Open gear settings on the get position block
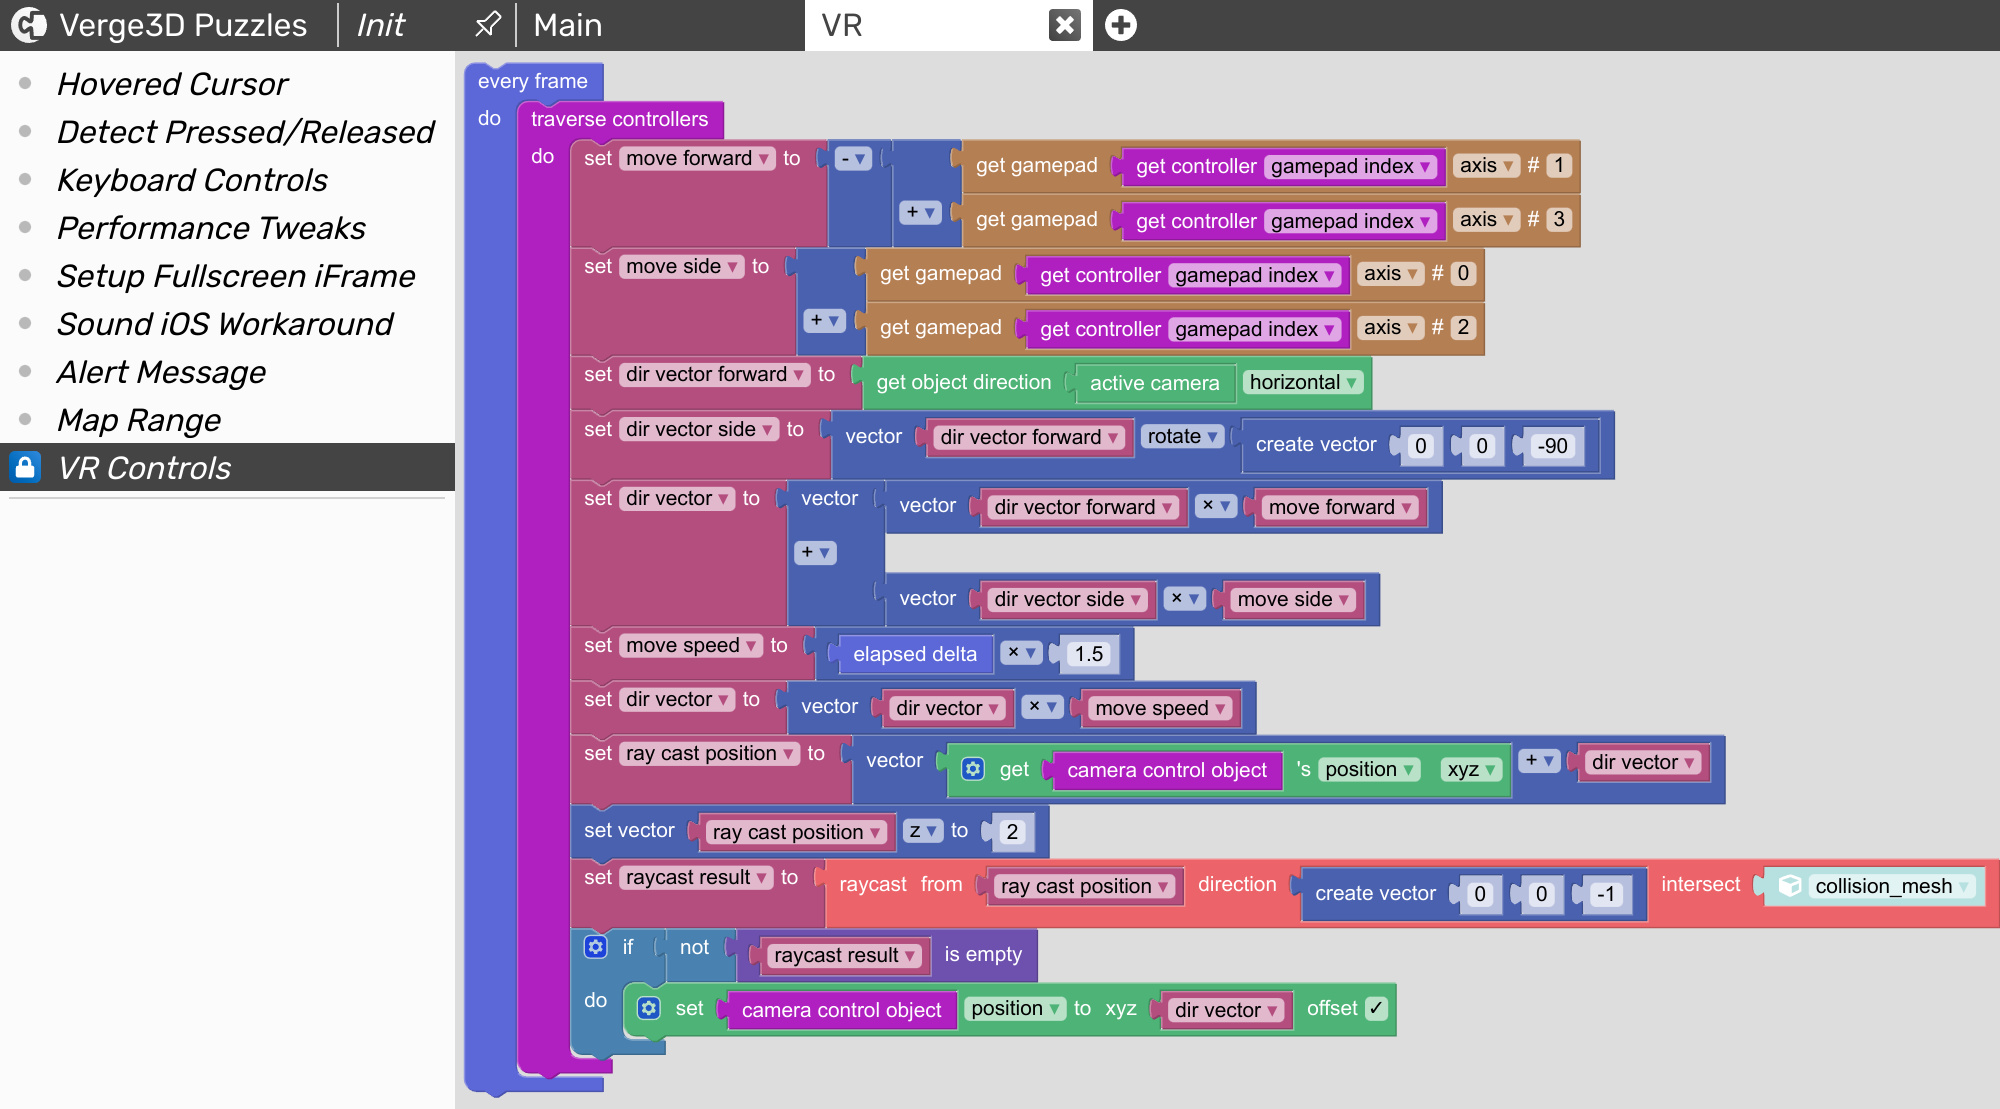This screenshot has width=2000, height=1109. 973,769
